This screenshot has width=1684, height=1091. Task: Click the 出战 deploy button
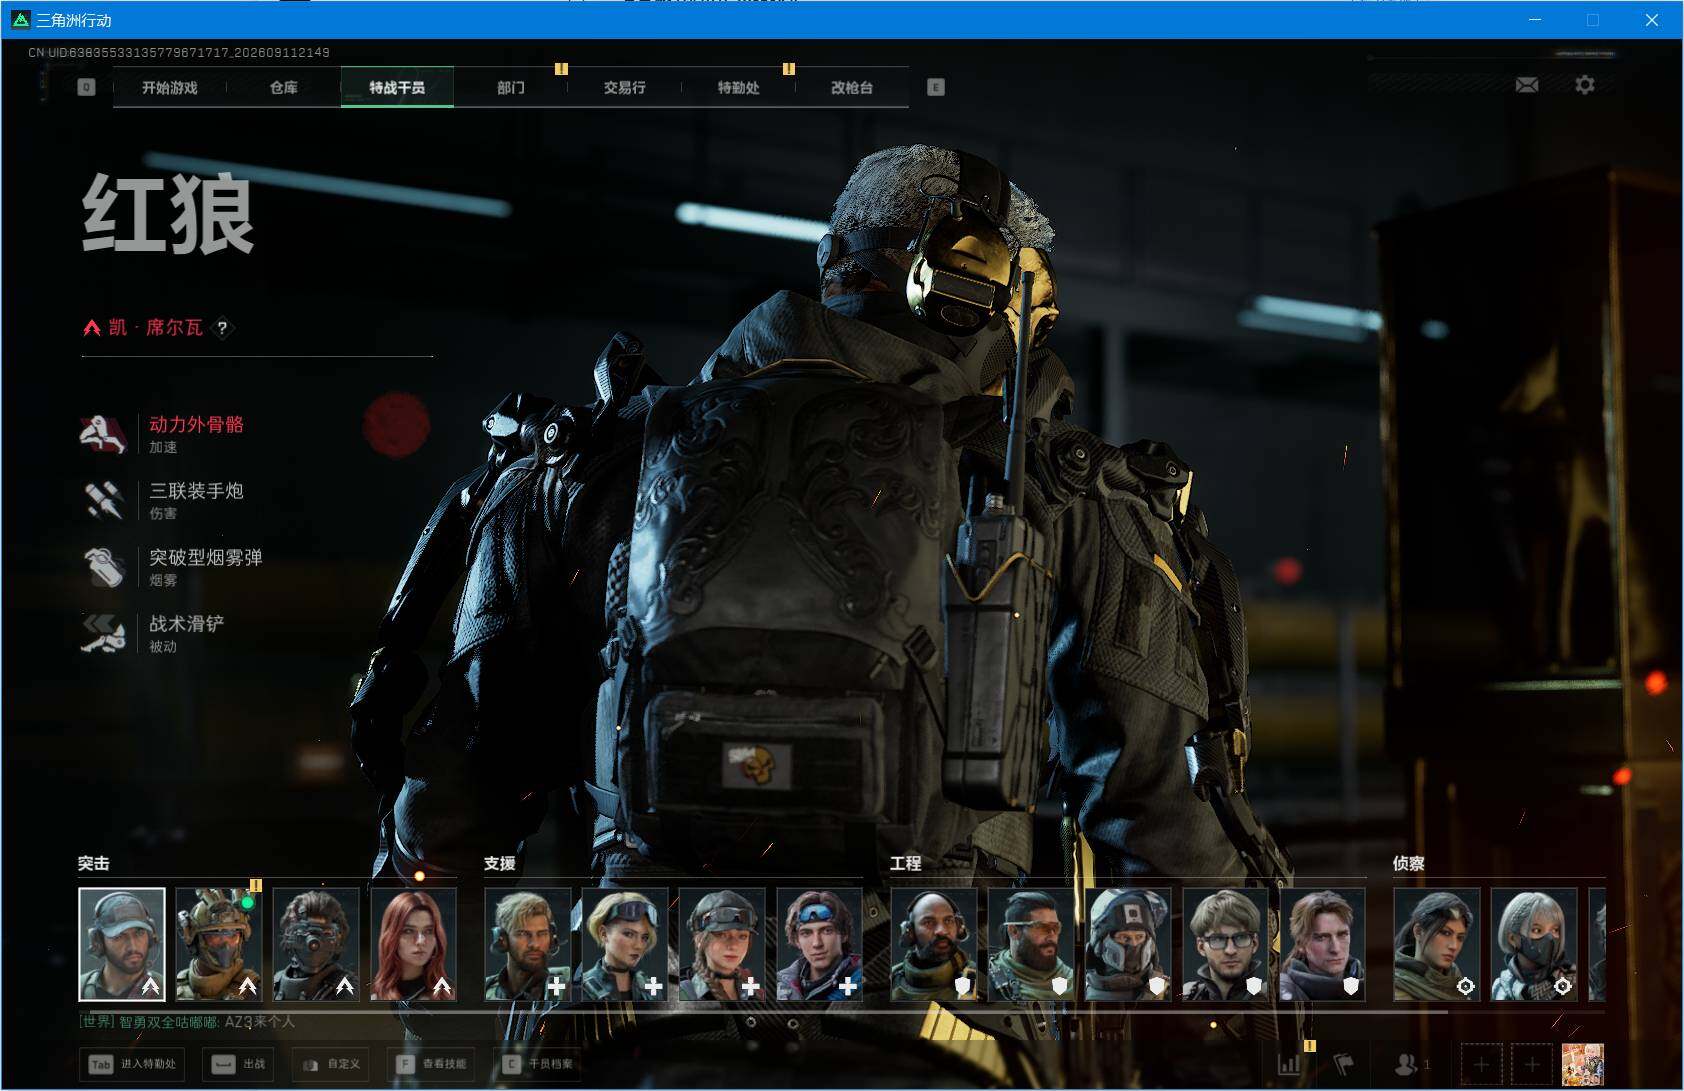[239, 1064]
